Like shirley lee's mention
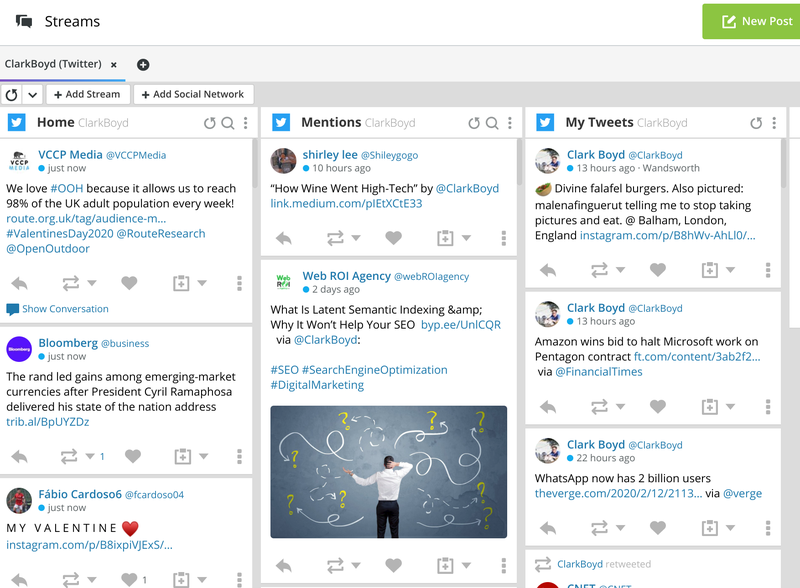This screenshot has width=800, height=588. (x=393, y=238)
